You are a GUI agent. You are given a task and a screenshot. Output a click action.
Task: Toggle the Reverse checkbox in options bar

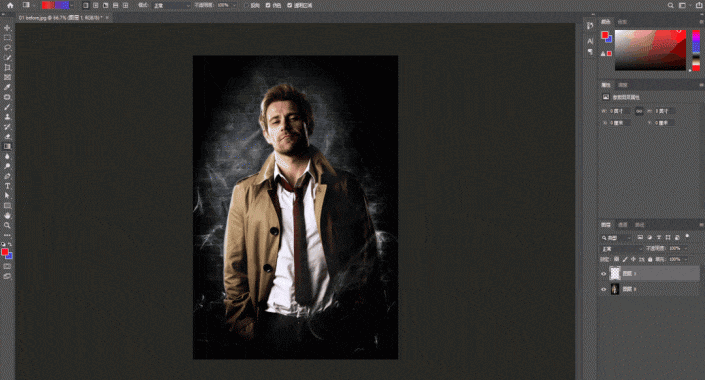(x=247, y=5)
